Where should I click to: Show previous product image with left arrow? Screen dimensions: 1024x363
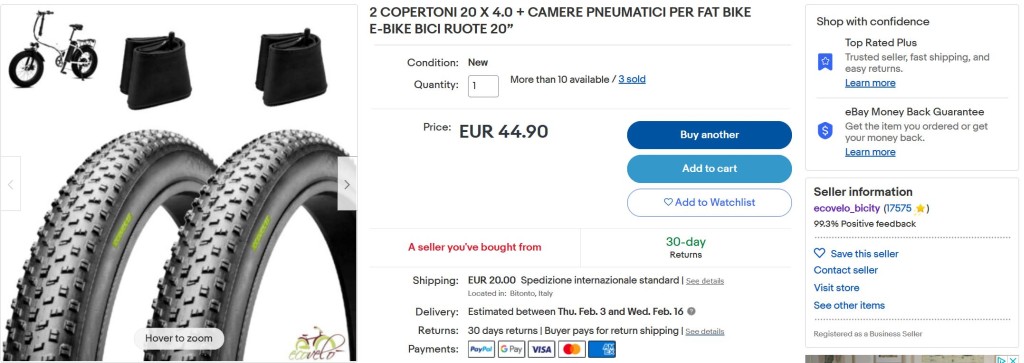tap(10, 184)
